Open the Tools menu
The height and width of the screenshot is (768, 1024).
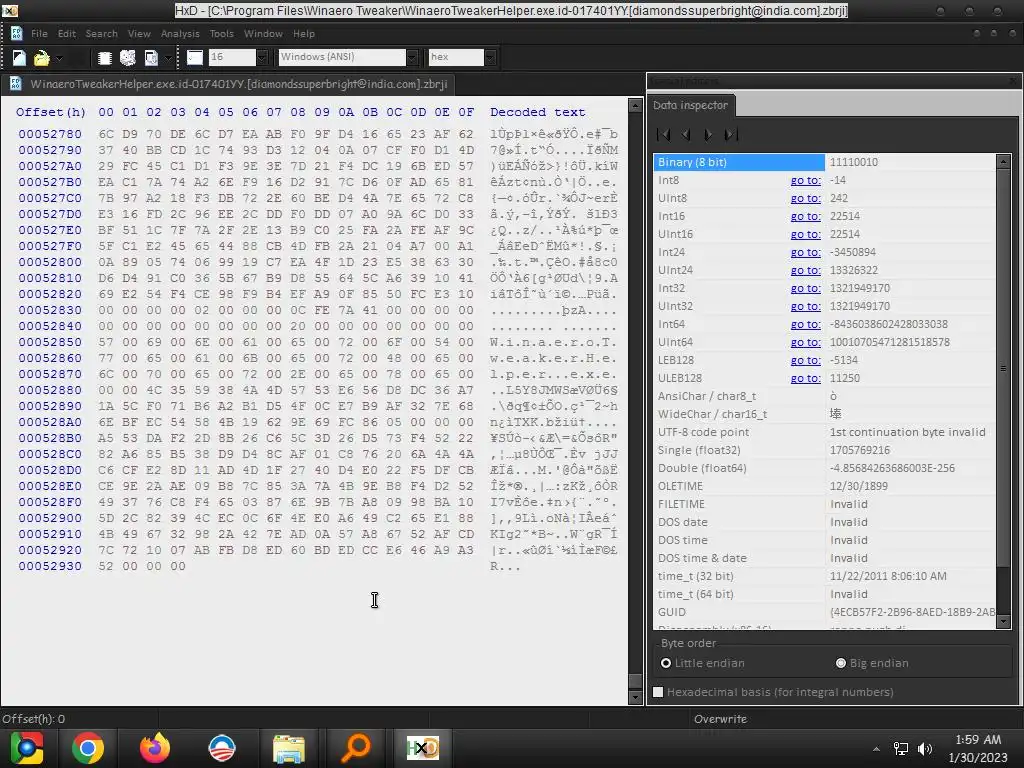pos(221,33)
